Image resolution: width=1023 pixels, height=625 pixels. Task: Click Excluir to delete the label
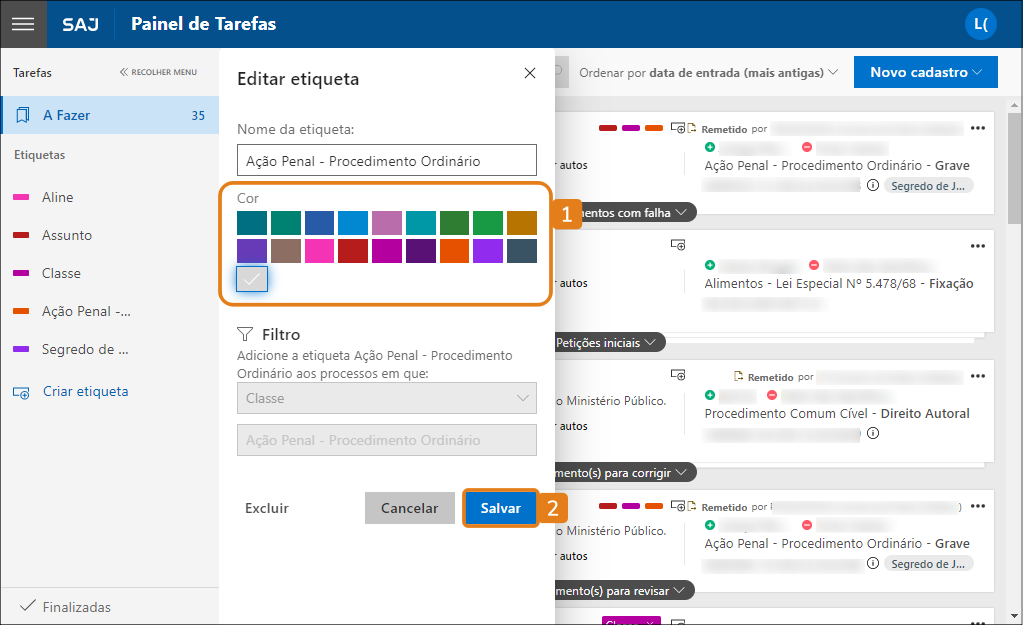tap(267, 508)
